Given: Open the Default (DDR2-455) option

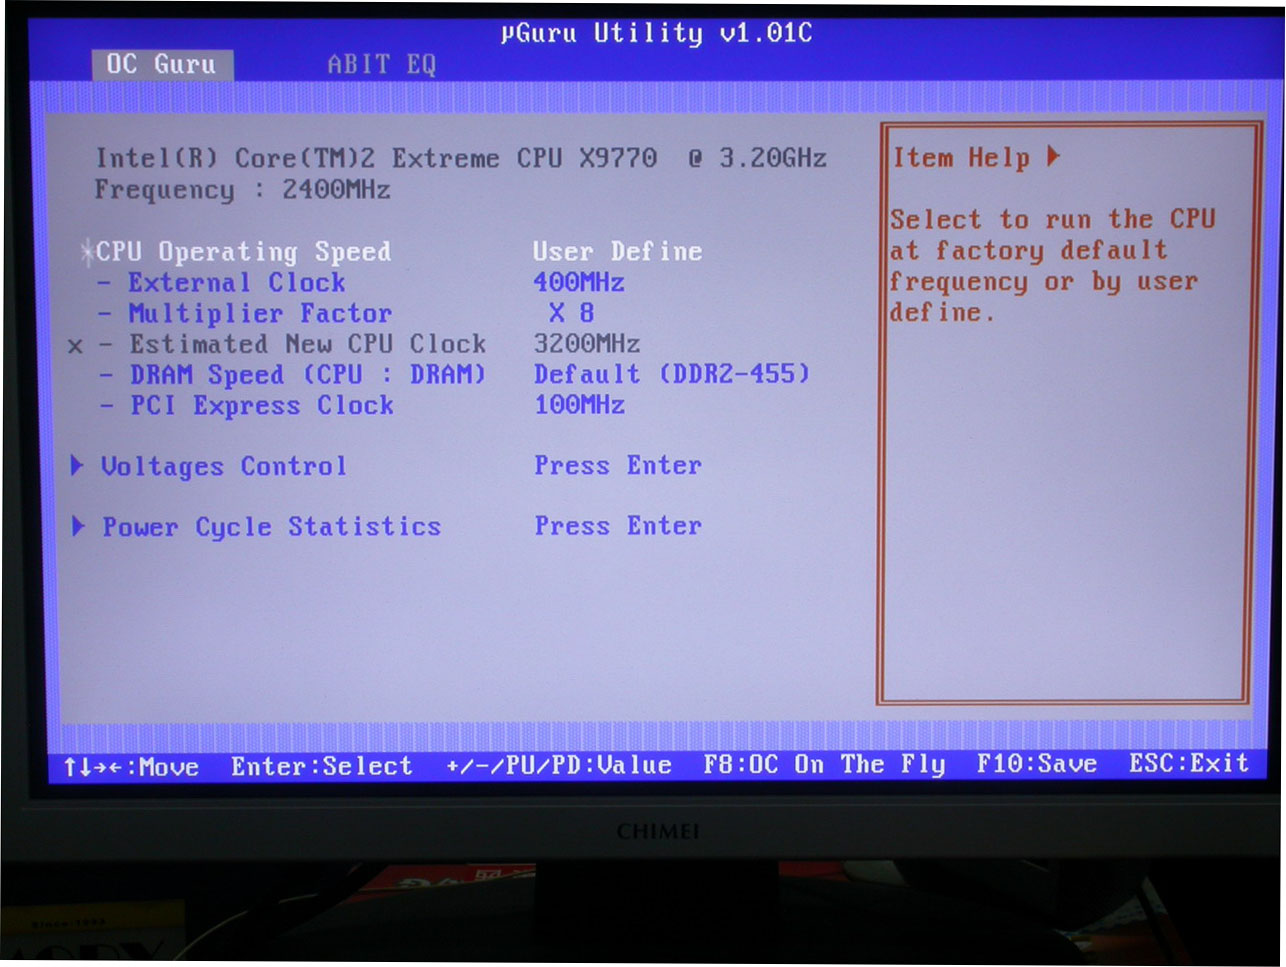Looking at the screenshot, I should [x=671, y=374].
